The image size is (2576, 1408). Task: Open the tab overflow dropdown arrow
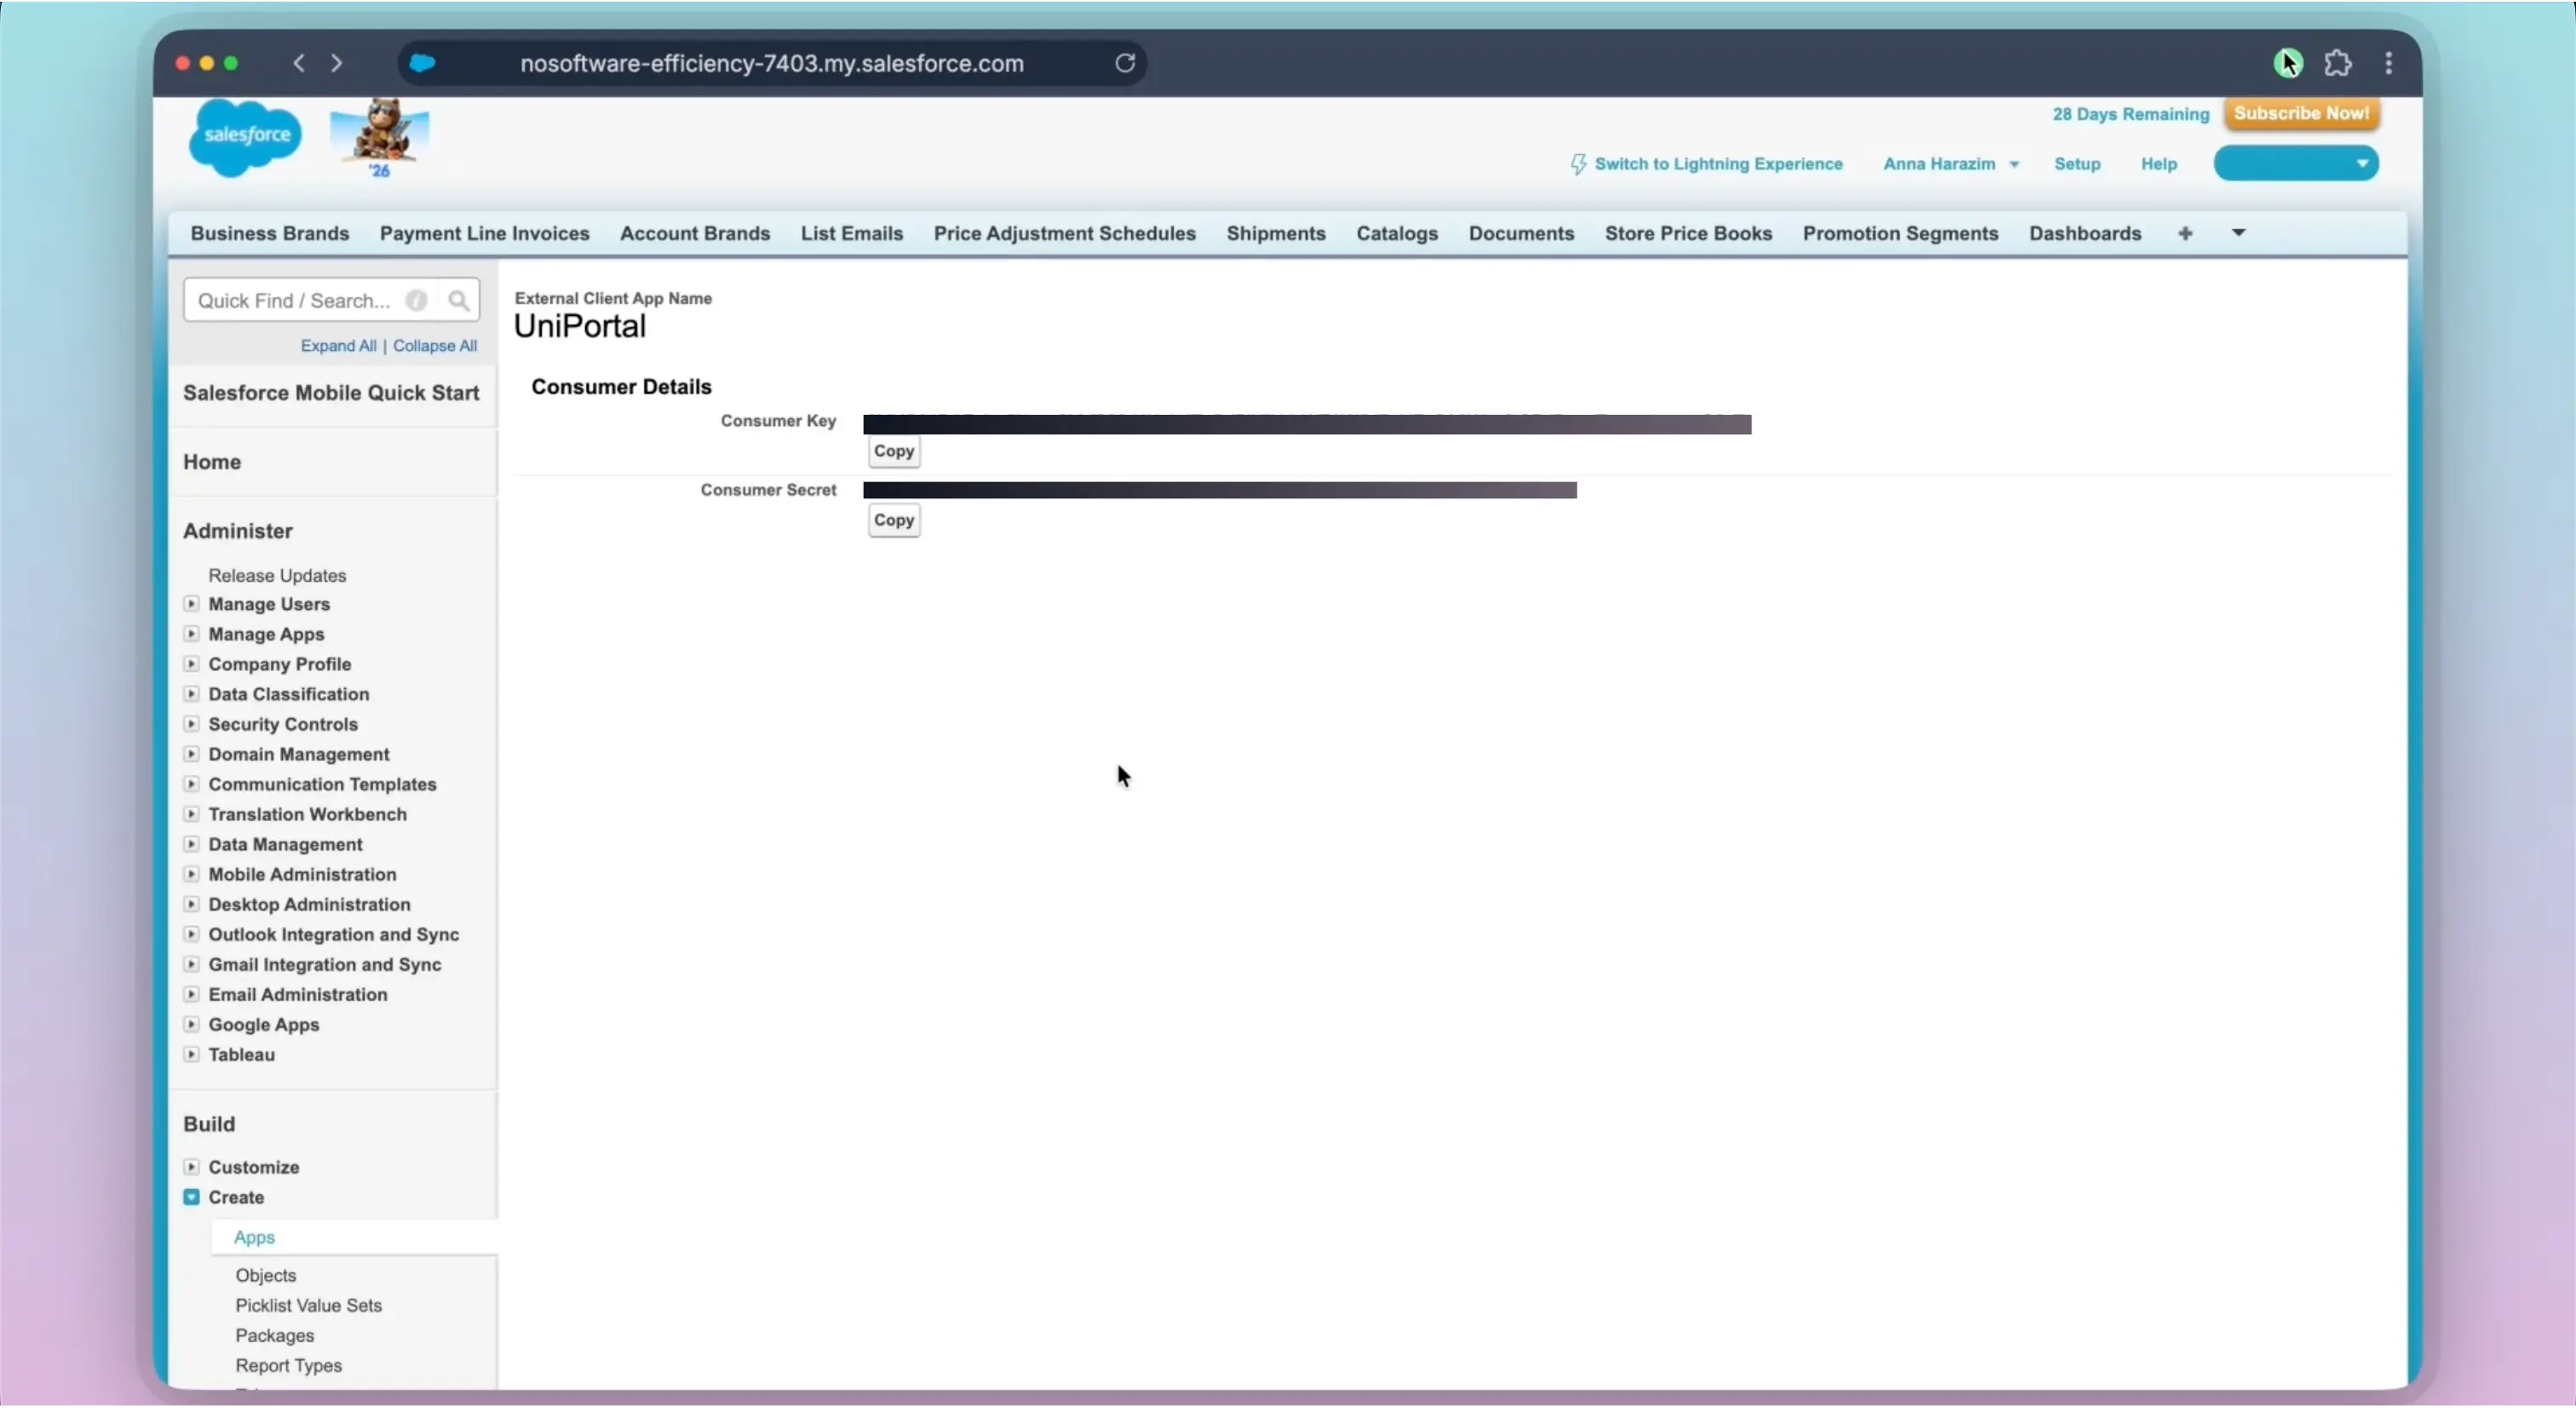(x=2239, y=233)
